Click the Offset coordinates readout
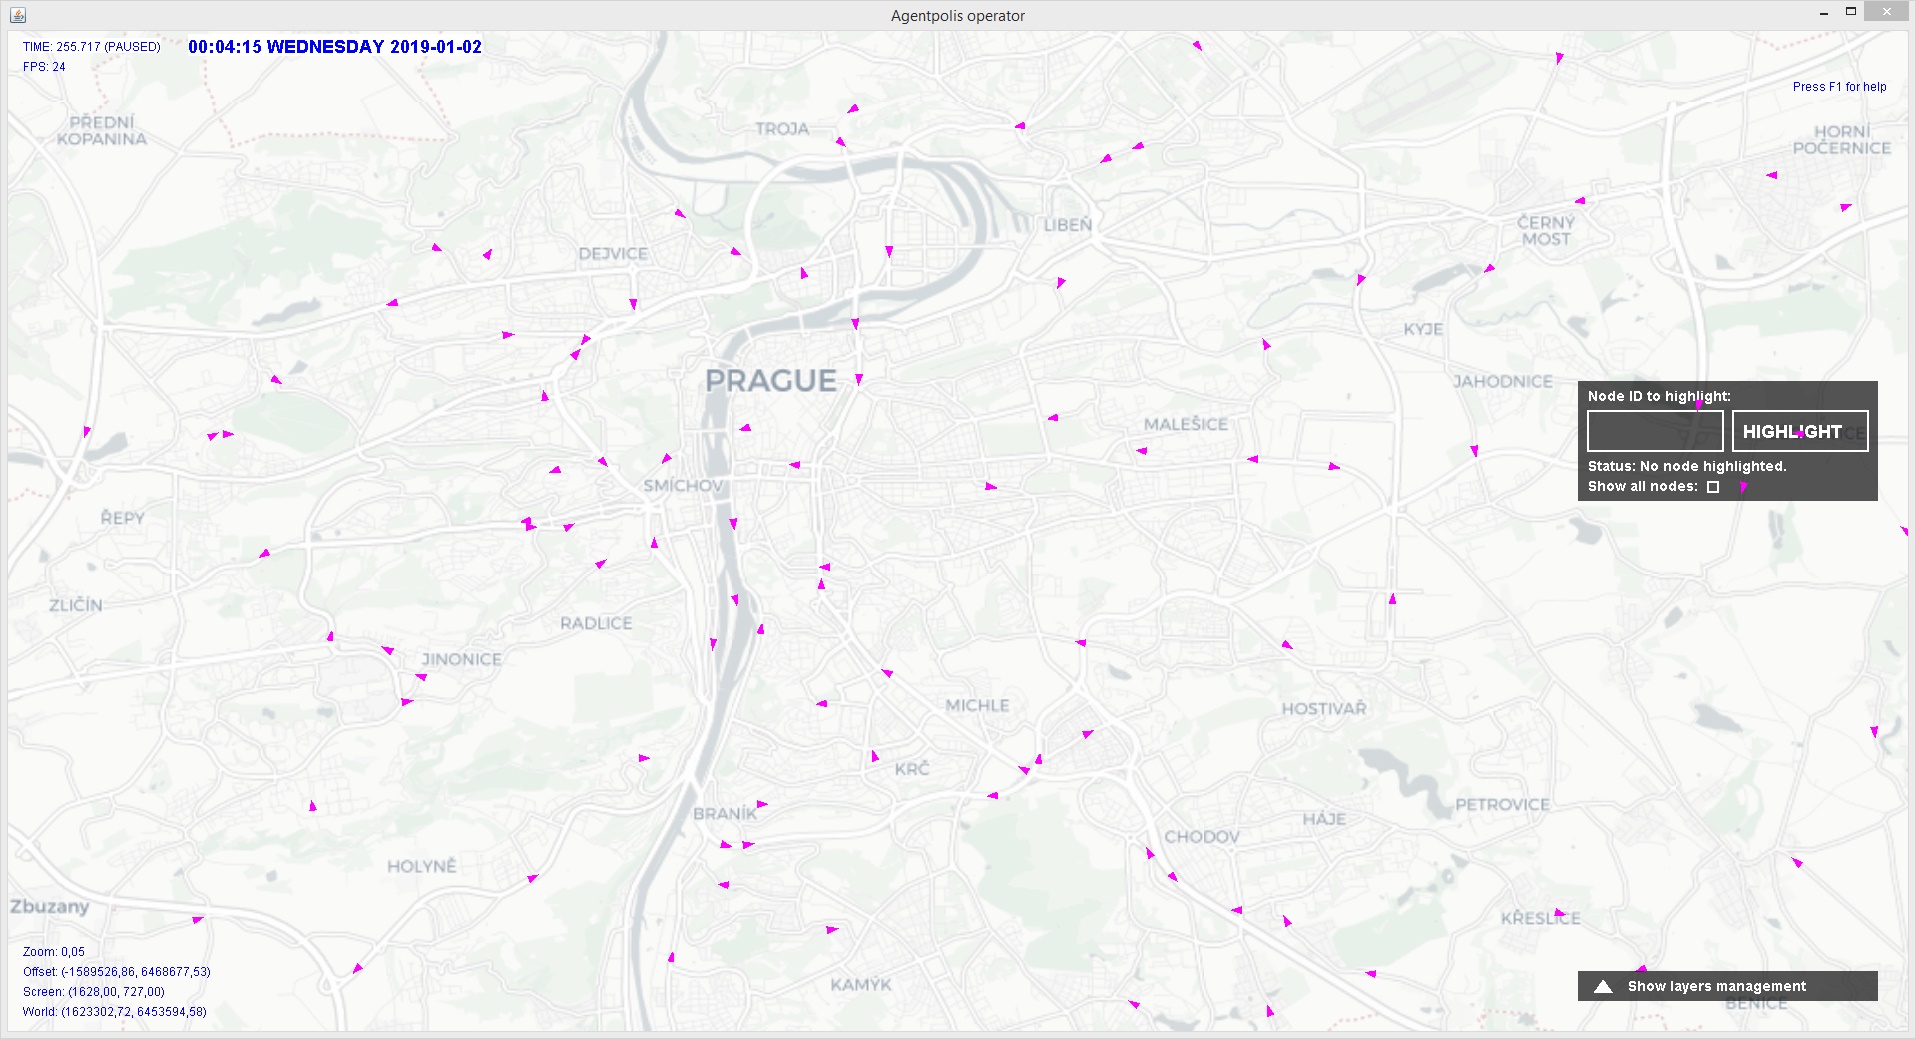Viewport: 1916px width, 1039px height. click(x=117, y=972)
